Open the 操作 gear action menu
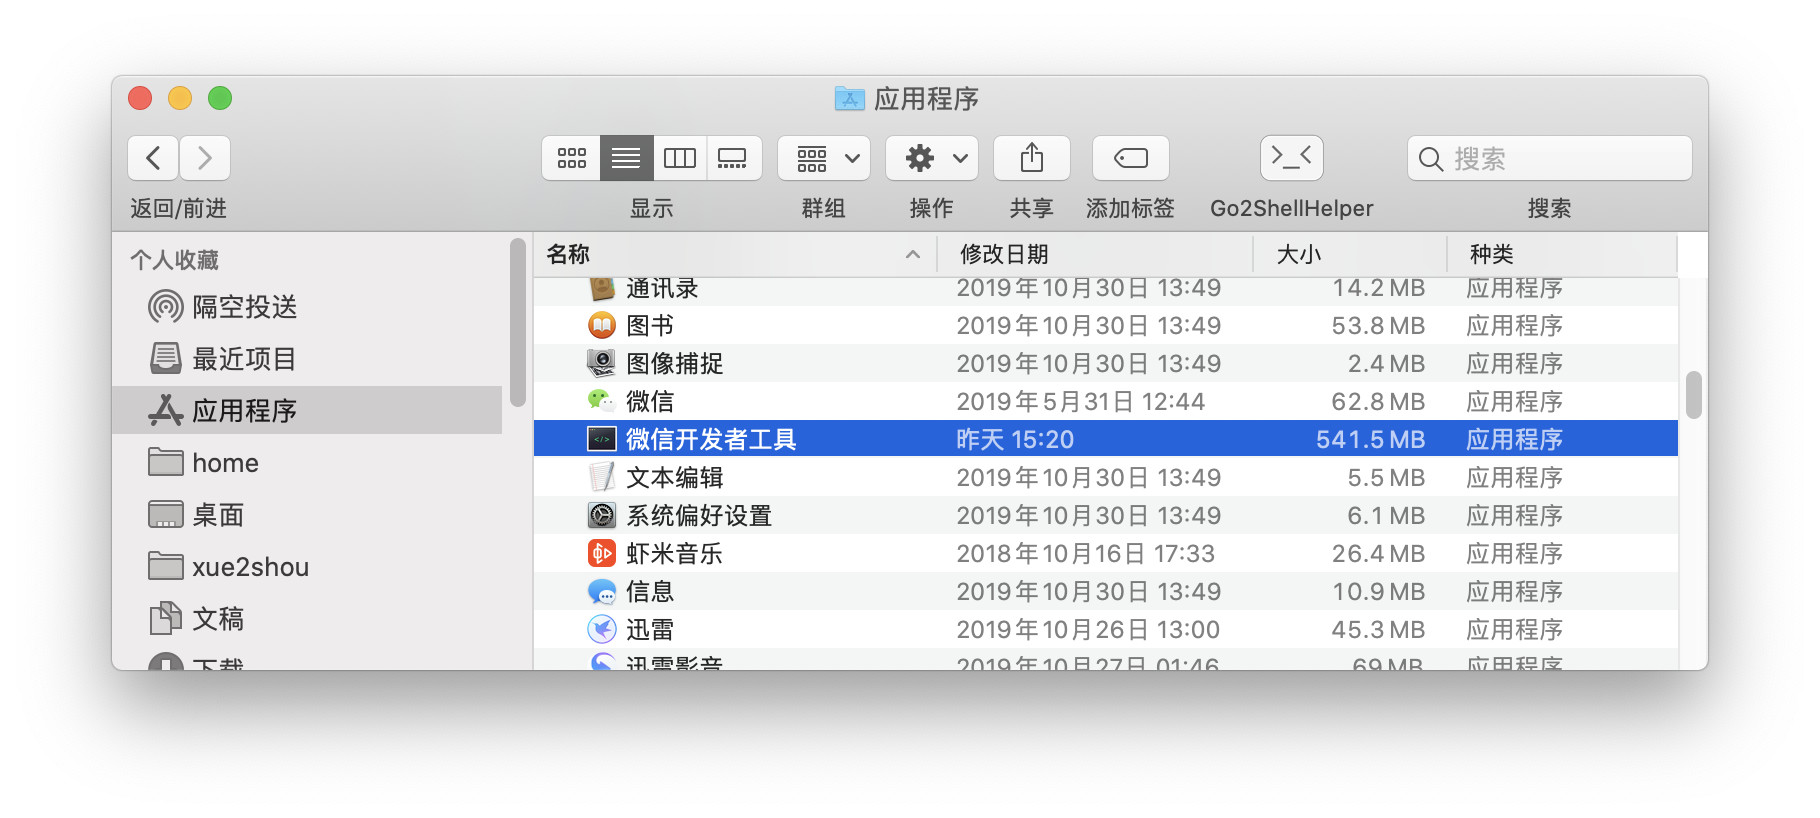 pos(932,158)
